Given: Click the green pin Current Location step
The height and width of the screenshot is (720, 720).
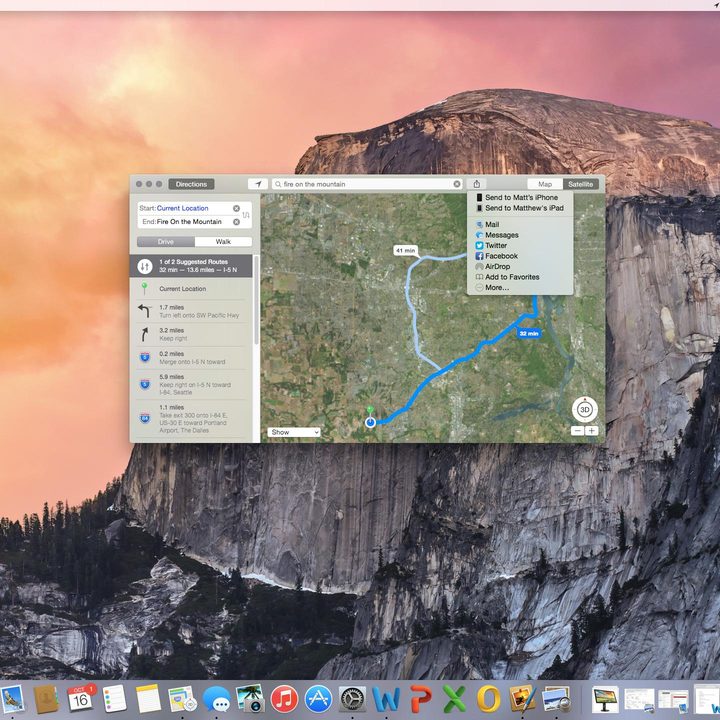Looking at the screenshot, I should tap(191, 289).
